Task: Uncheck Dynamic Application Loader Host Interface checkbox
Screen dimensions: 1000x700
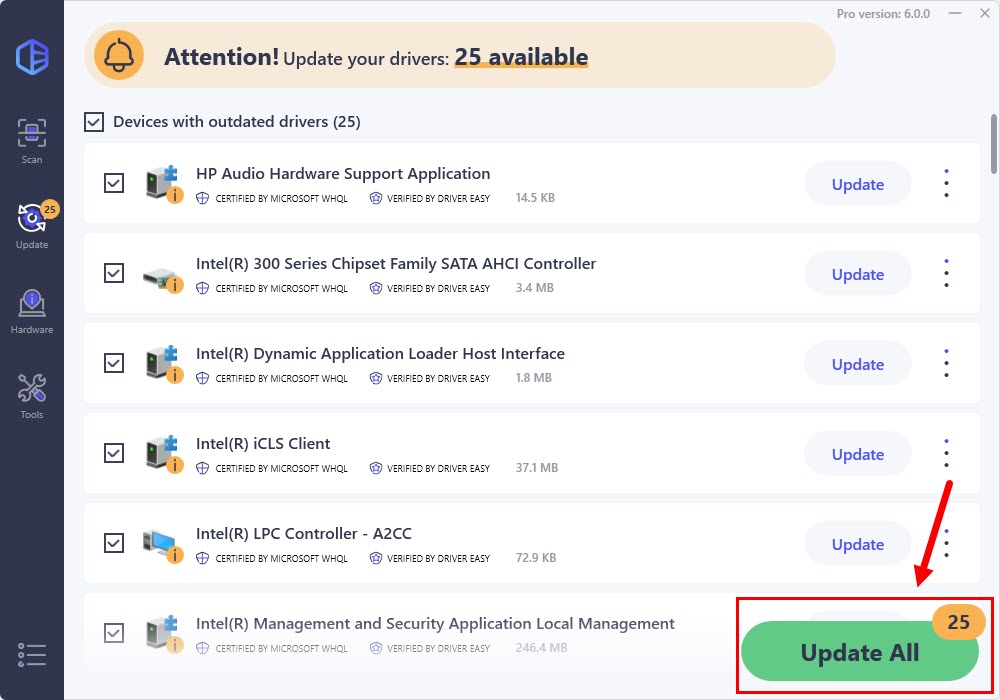Action: coord(114,363)
